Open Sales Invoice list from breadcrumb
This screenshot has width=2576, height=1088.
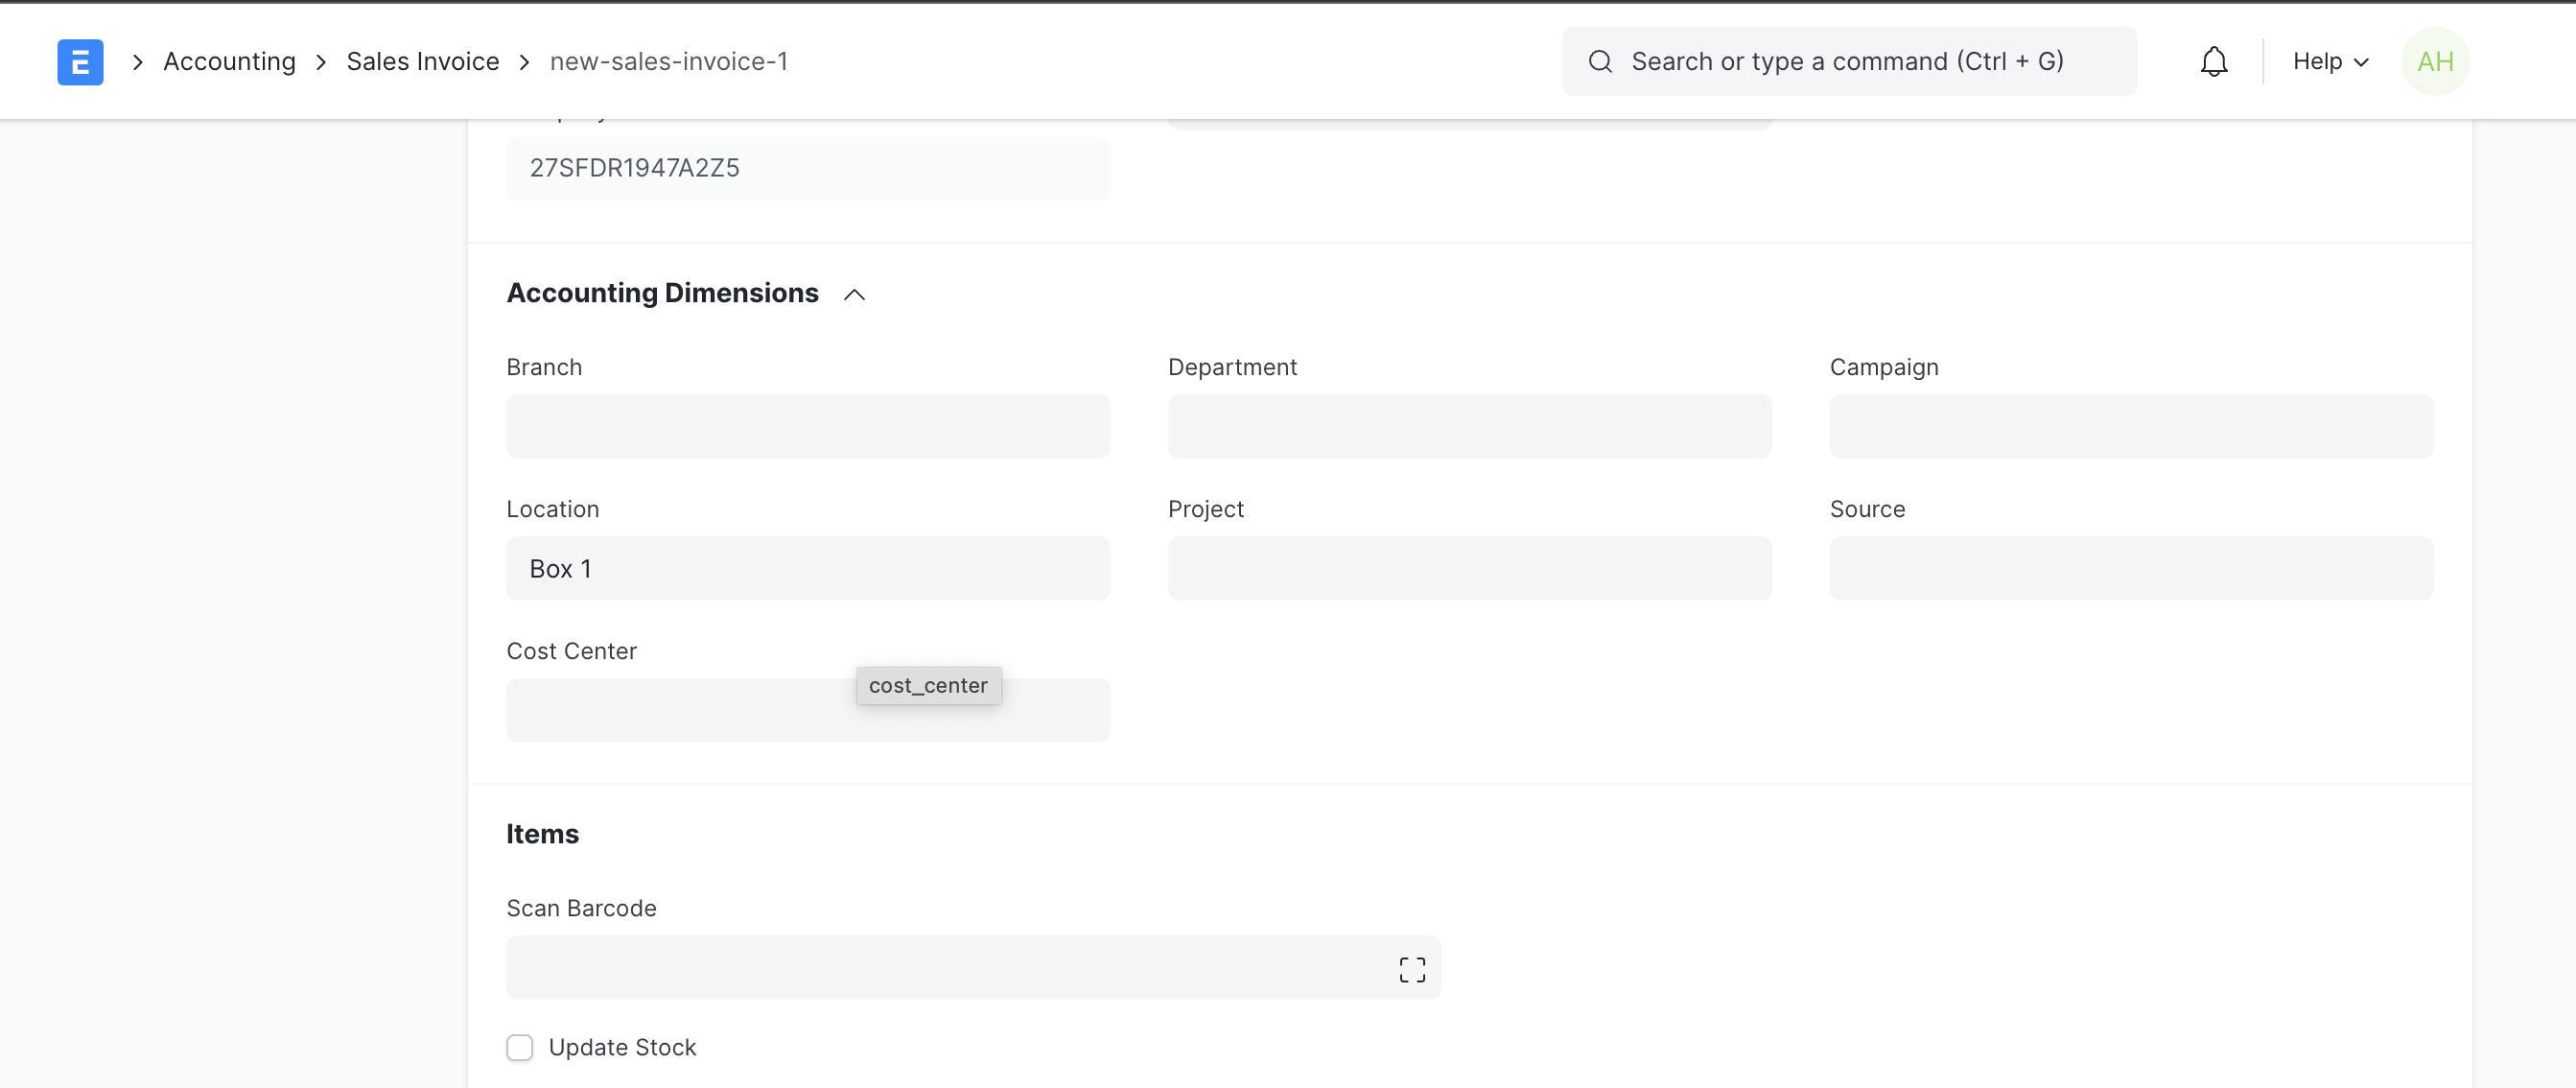pyautogui.click(x=422, y=61)
